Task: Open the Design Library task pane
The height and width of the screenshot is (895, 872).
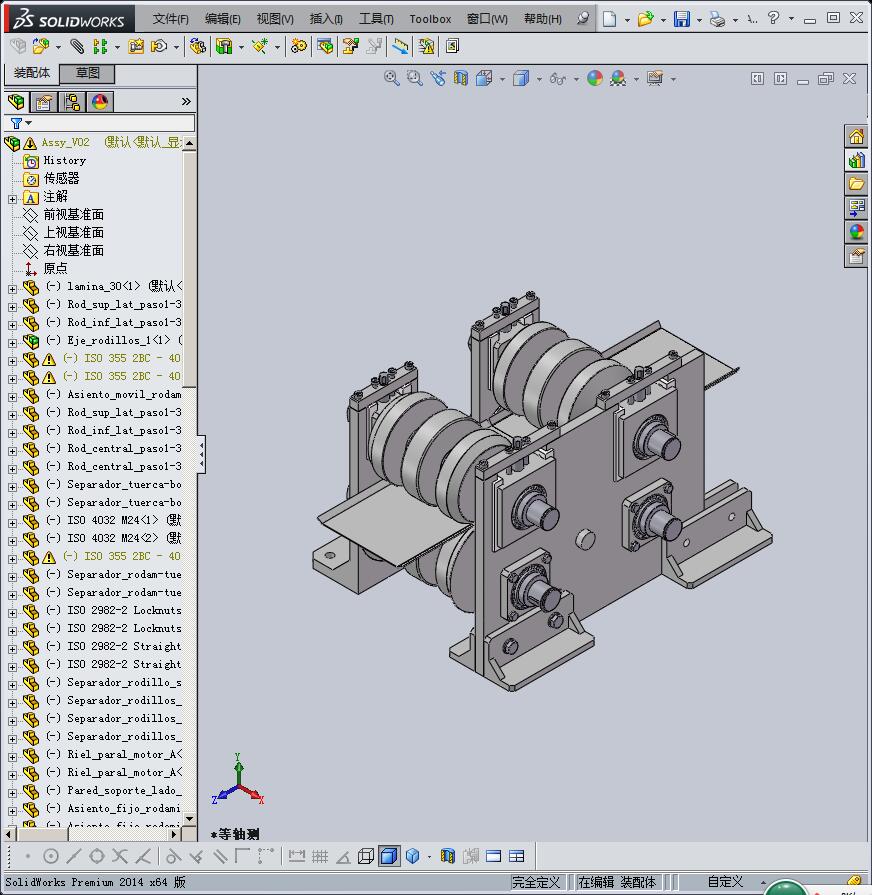Action: 856,160
